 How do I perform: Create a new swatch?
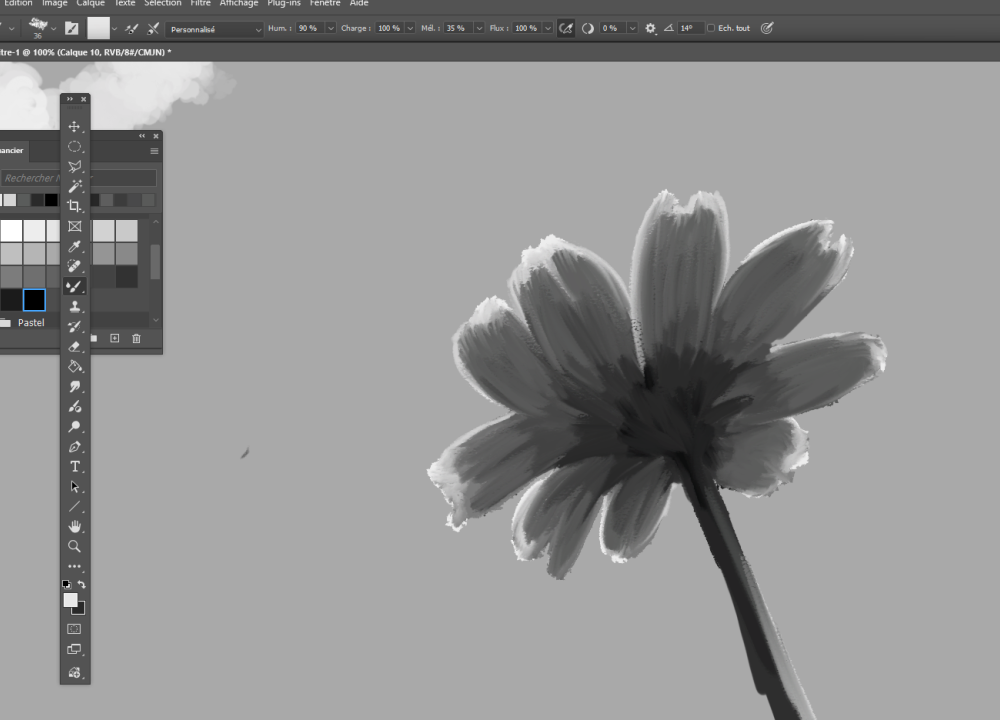pyautogui.click(x=115, y=338)
